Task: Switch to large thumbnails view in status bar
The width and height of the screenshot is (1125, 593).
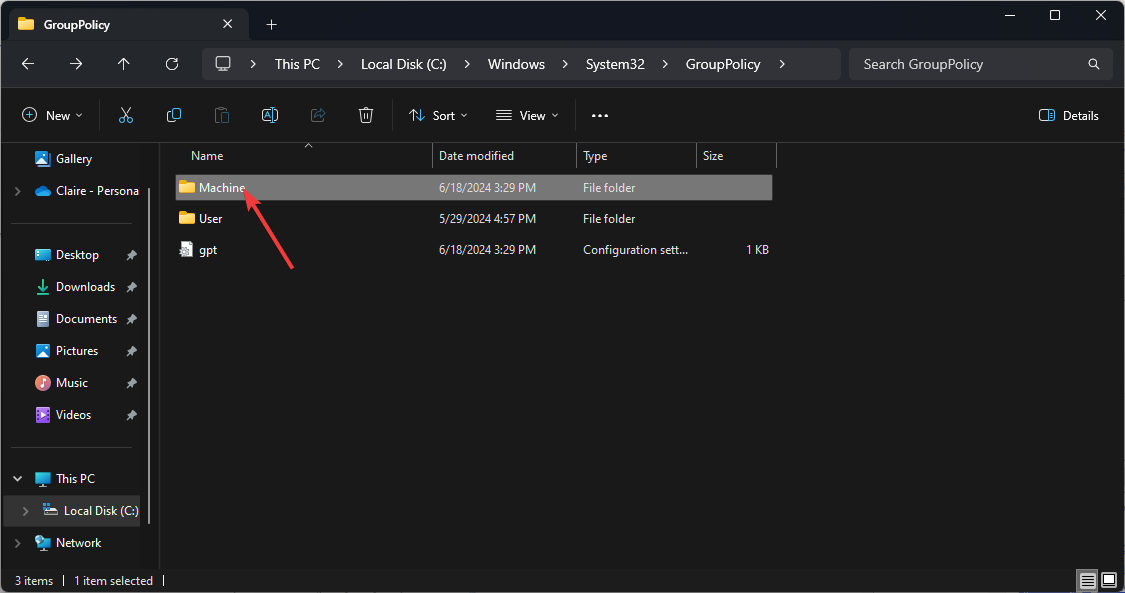Action: (1109, 581)
